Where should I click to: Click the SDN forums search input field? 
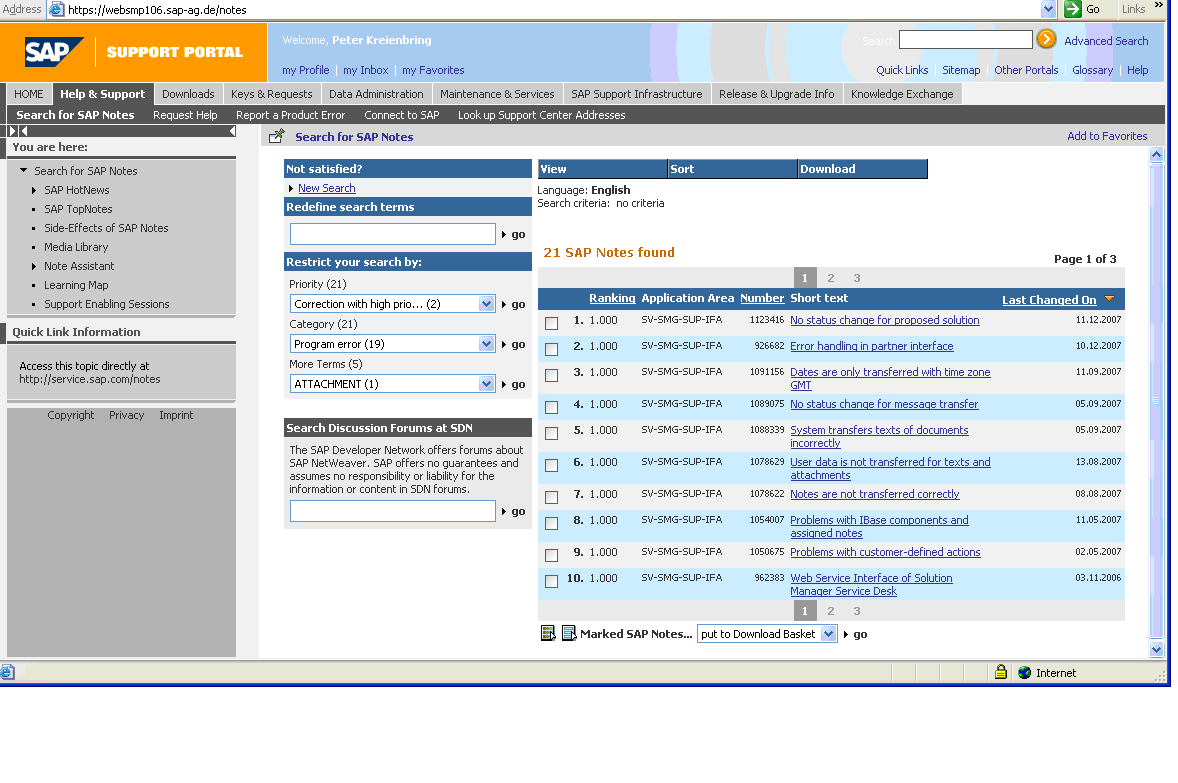coord(393,511)
